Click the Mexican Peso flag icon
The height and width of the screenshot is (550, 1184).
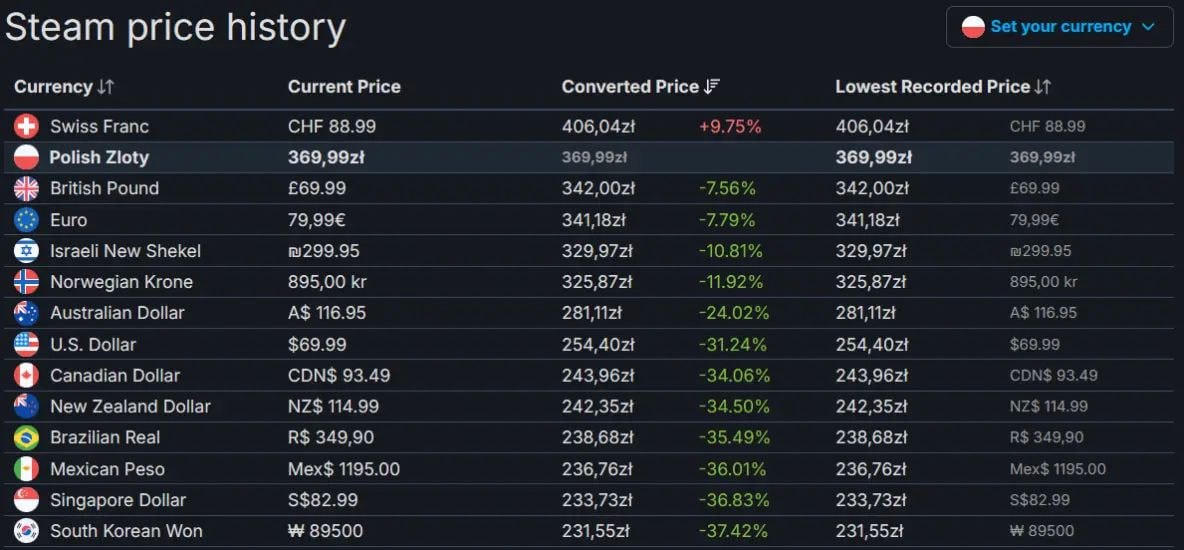[x=26, y=469]
